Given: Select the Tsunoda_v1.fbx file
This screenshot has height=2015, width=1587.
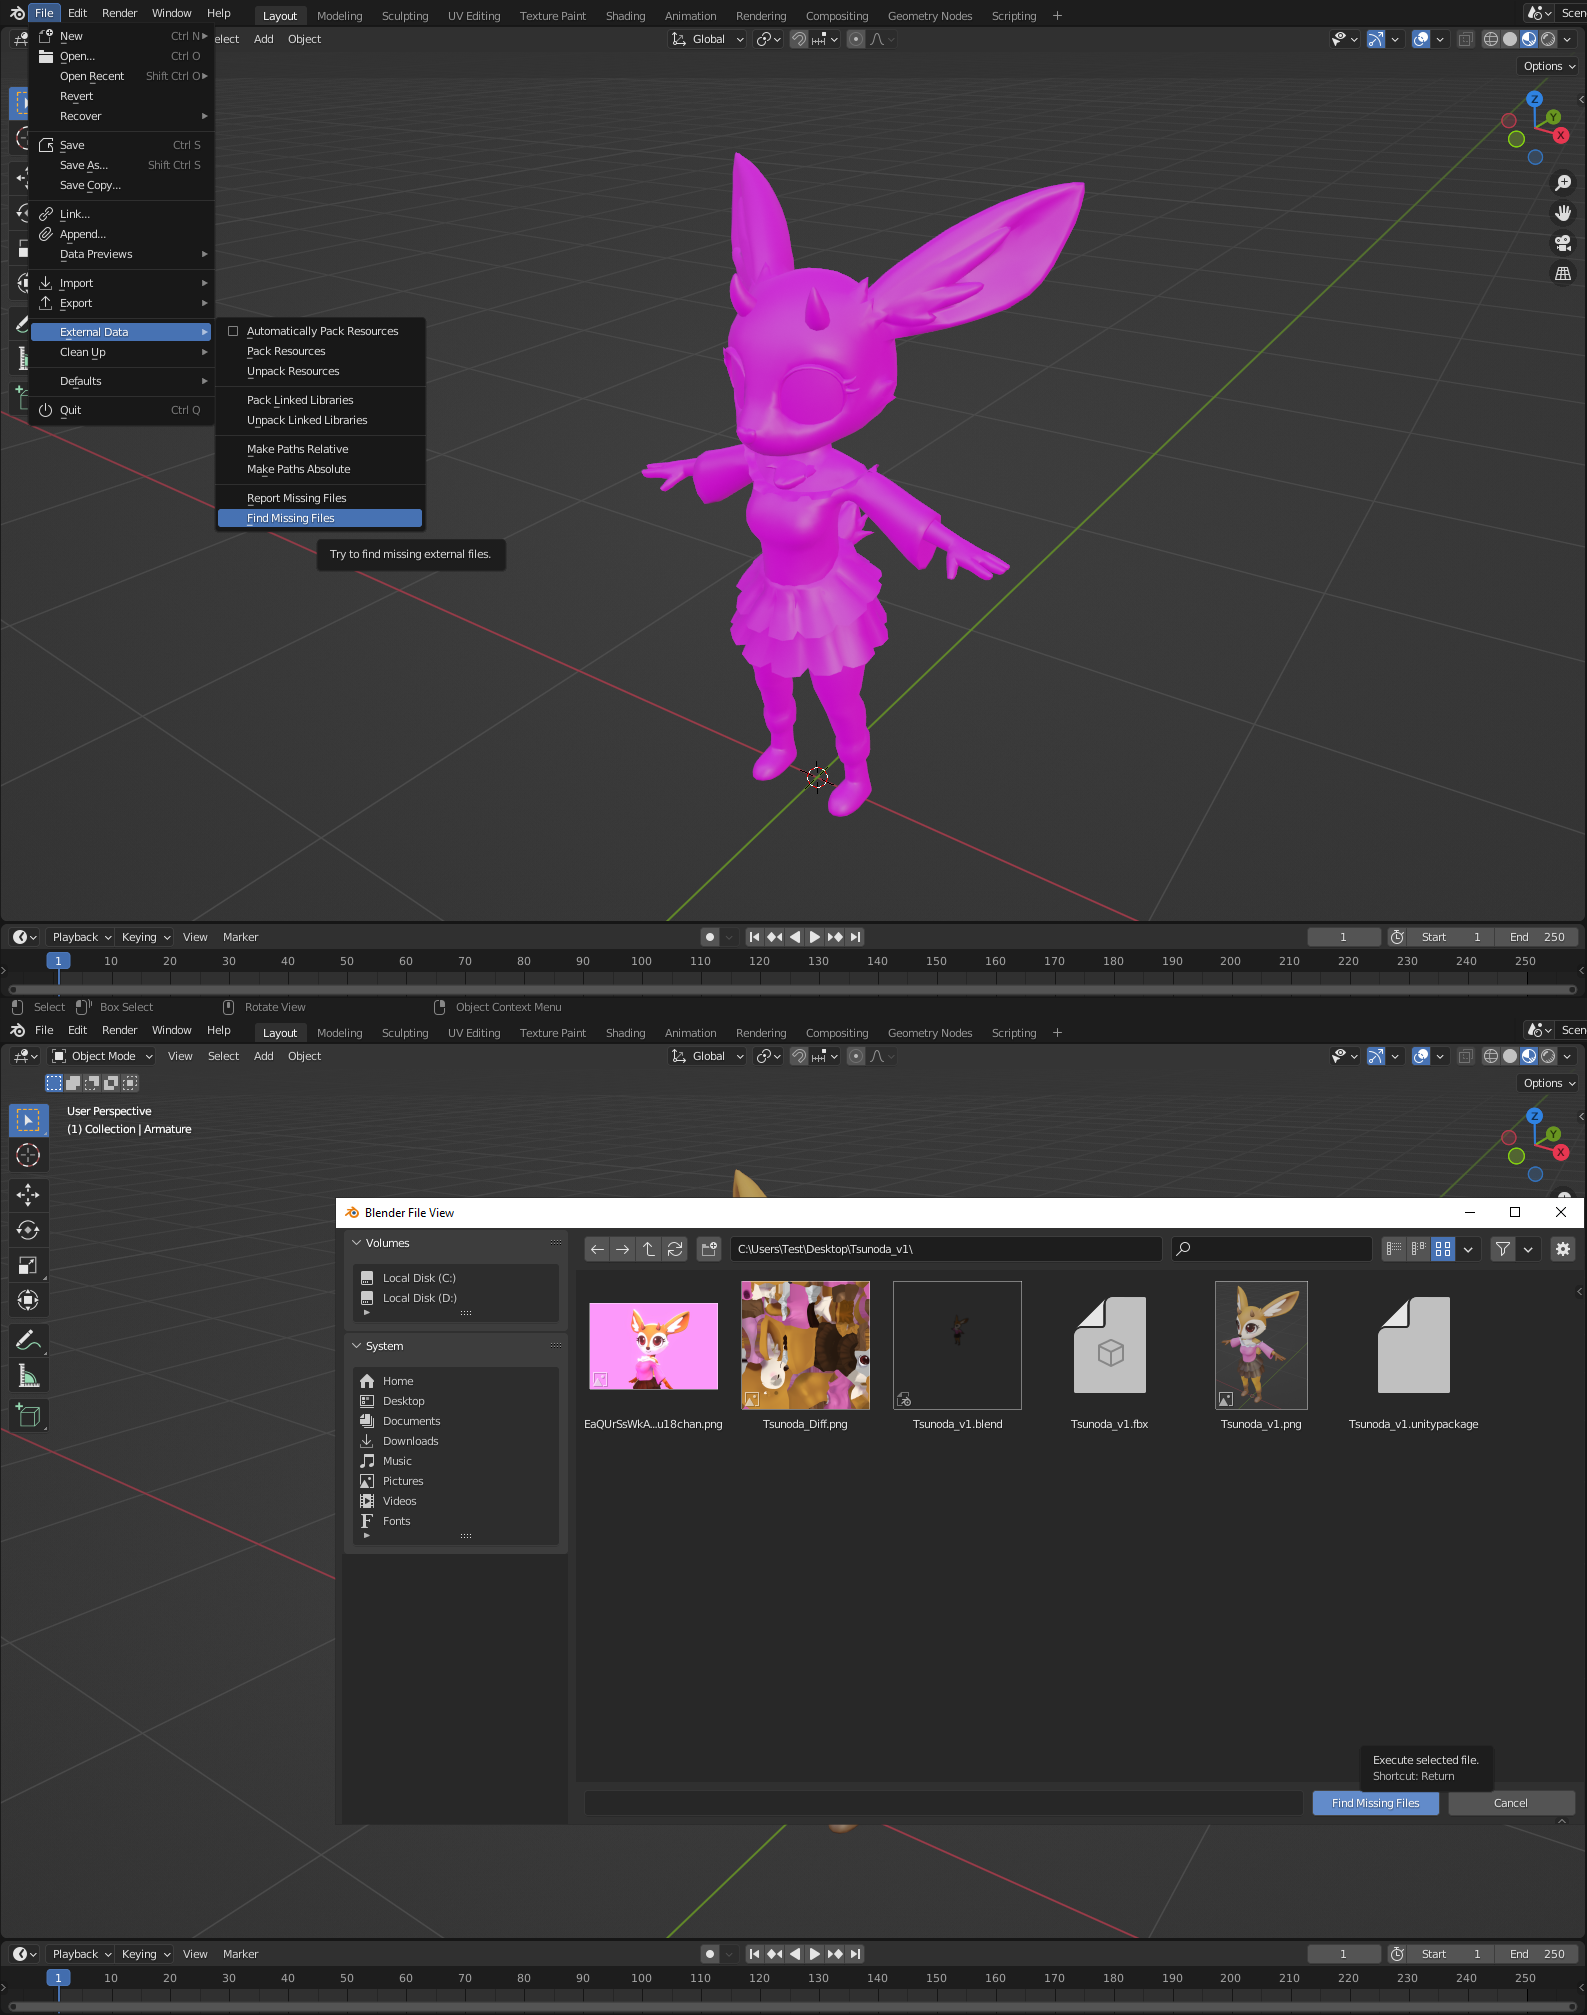Looking at the screenshot, I should pyautogui.click(x=1109, y=1346).
